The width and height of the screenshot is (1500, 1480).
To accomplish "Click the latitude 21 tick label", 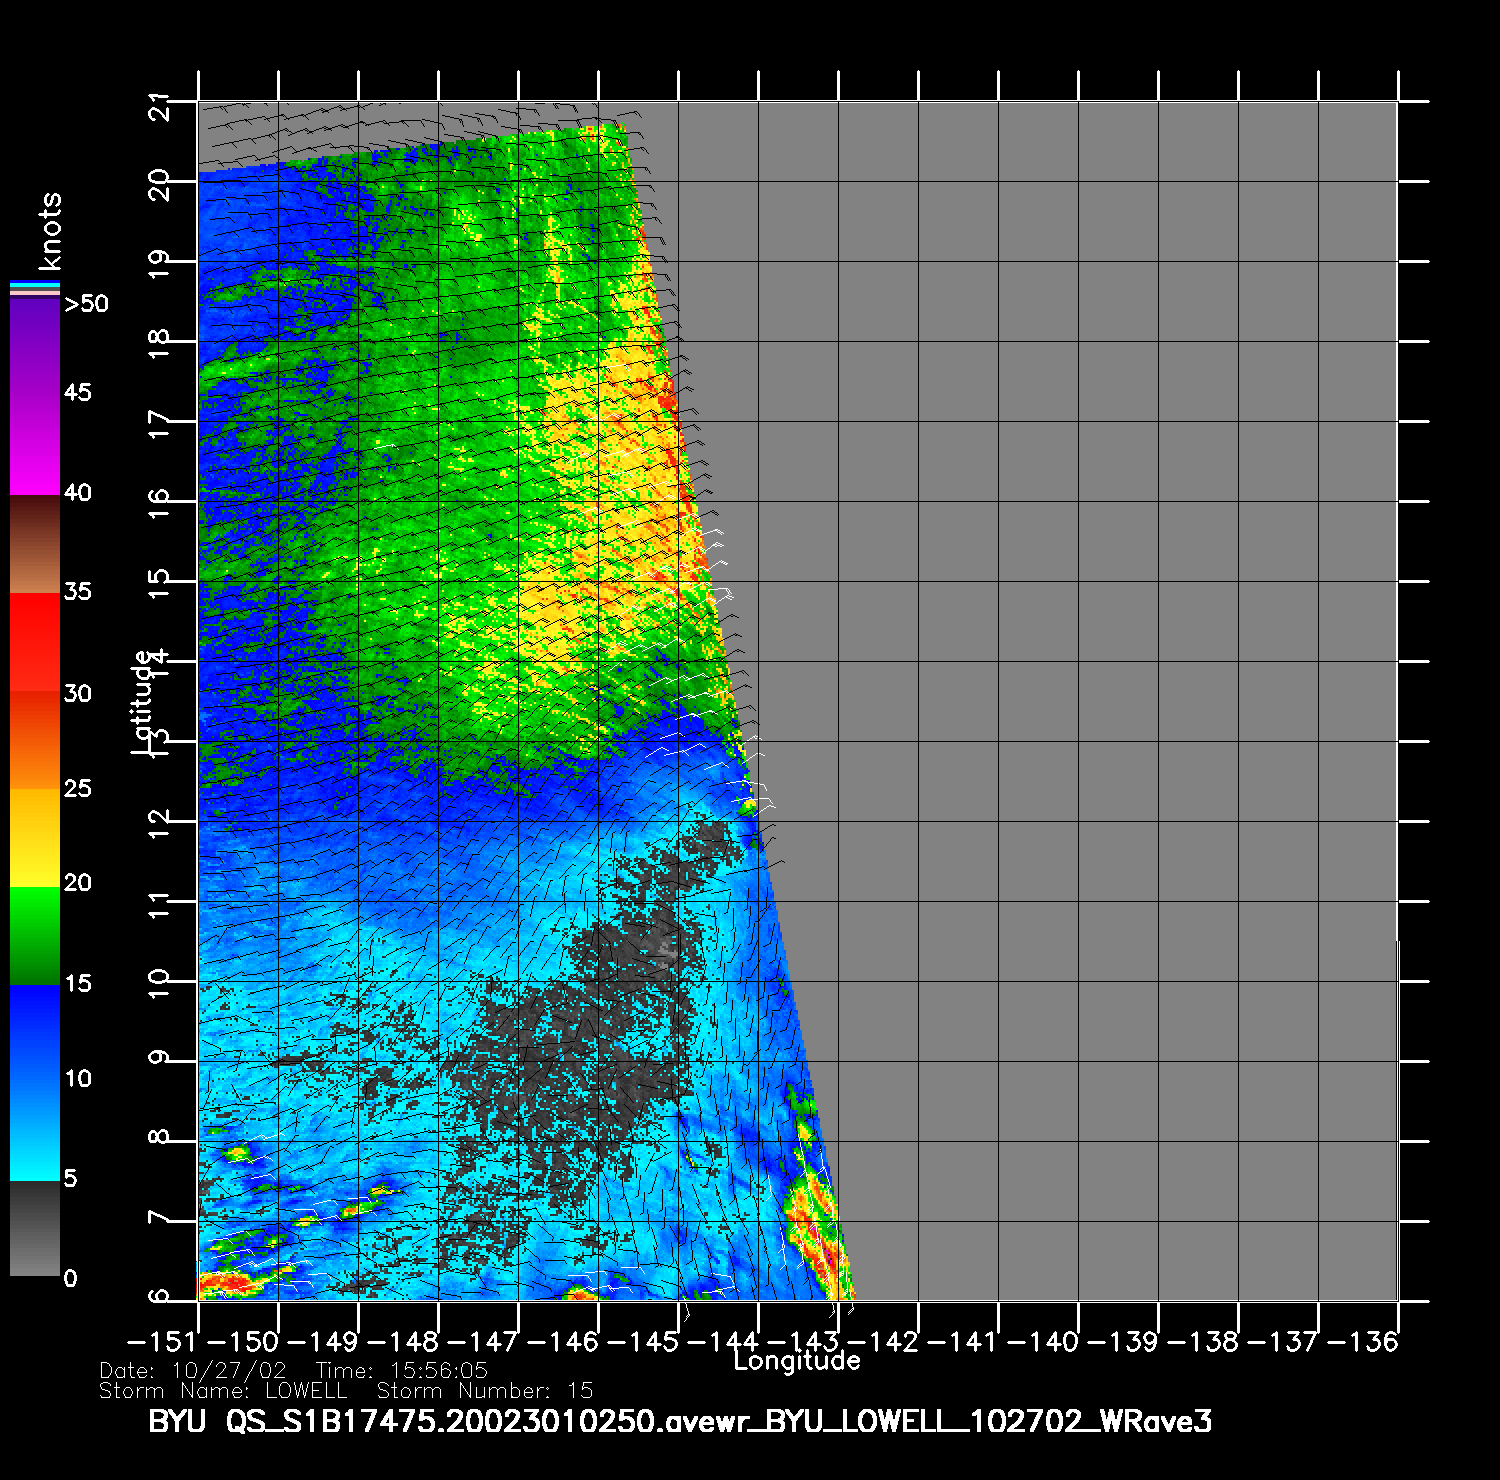I will [x=159, y=105].
